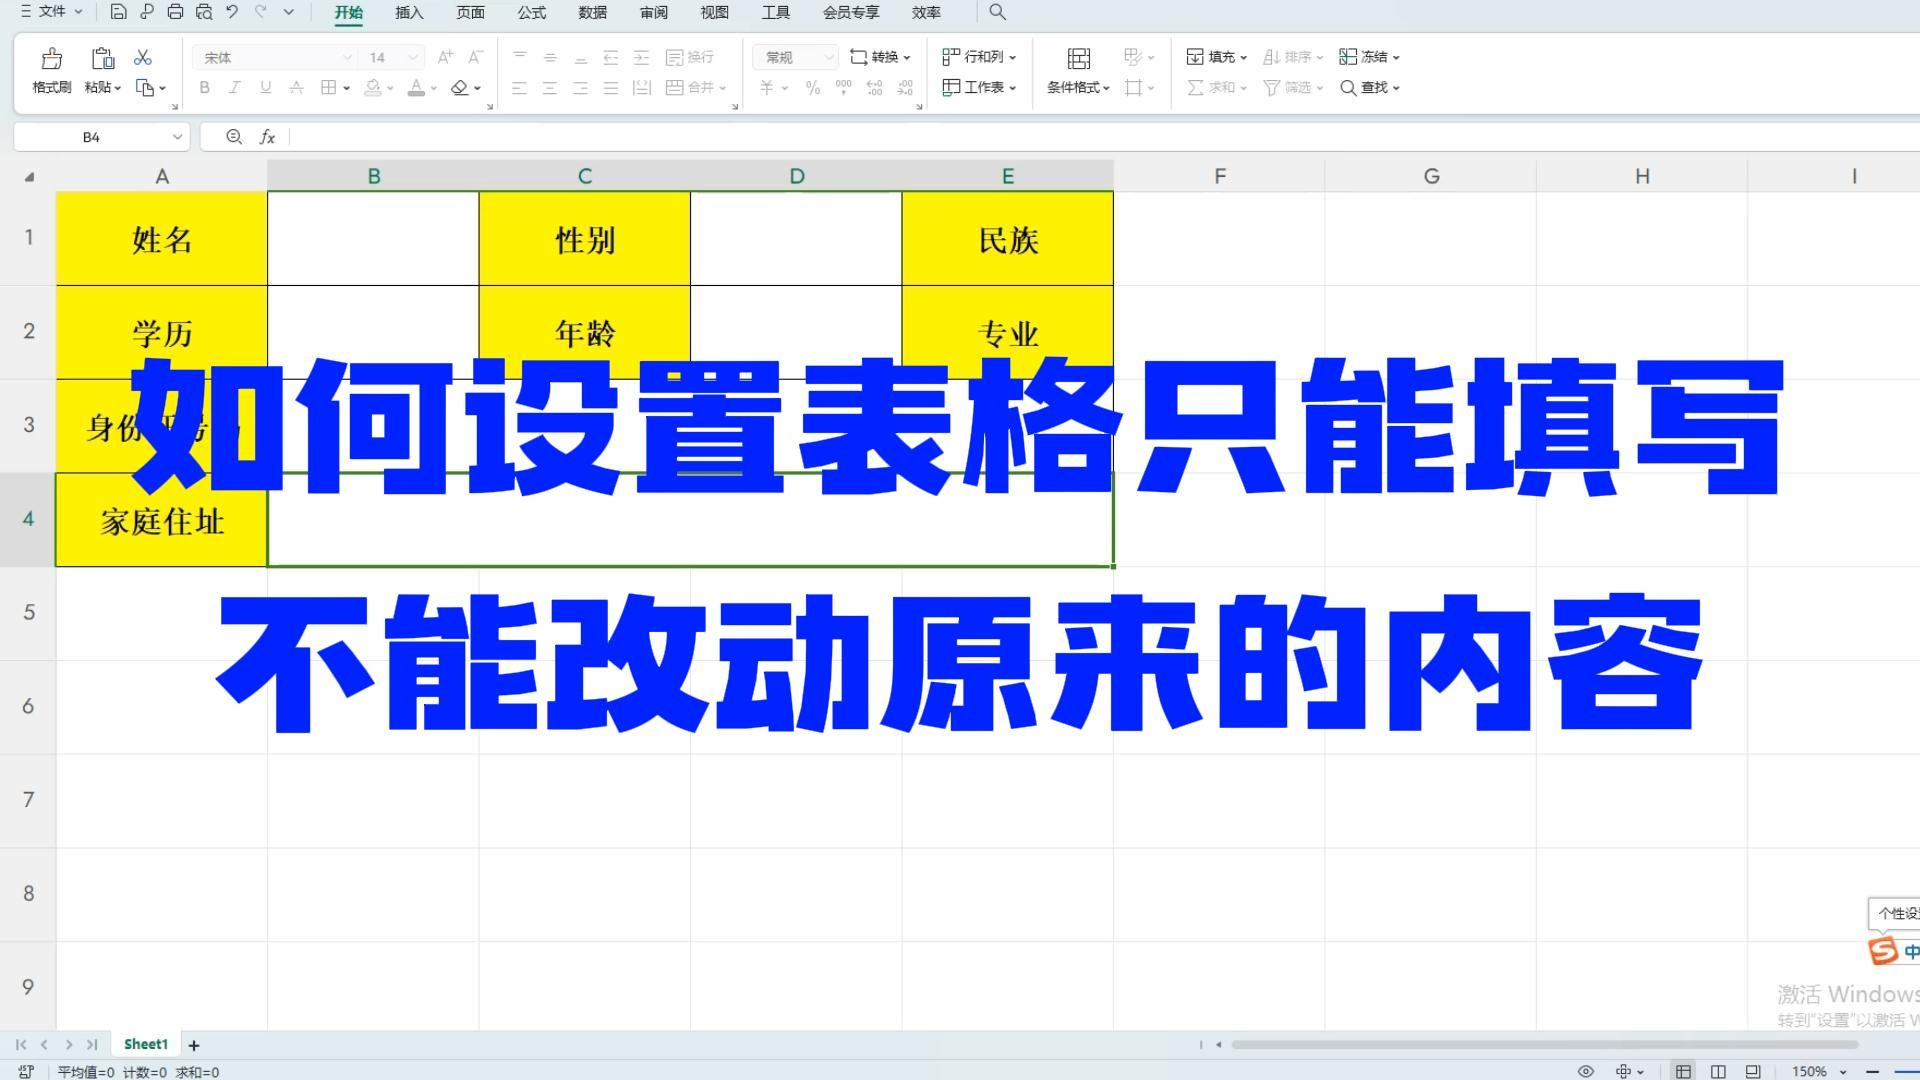This screenshot has height=1080, width=1920.
Task: Click the Cut scissors icon
Action: [x=143, y=58]
